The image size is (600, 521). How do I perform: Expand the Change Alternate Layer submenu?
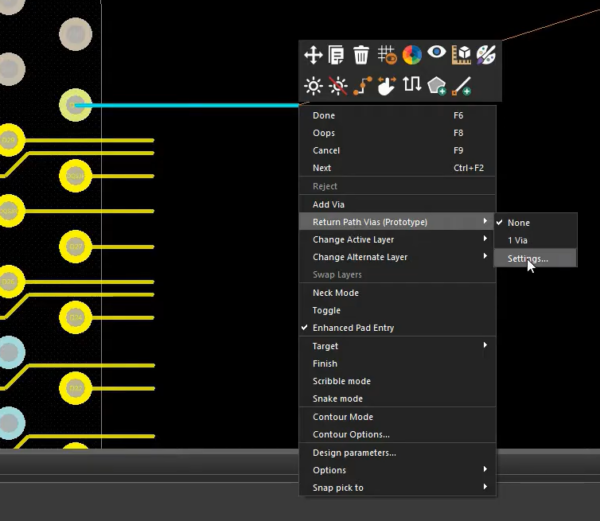[x=397, y=257]
